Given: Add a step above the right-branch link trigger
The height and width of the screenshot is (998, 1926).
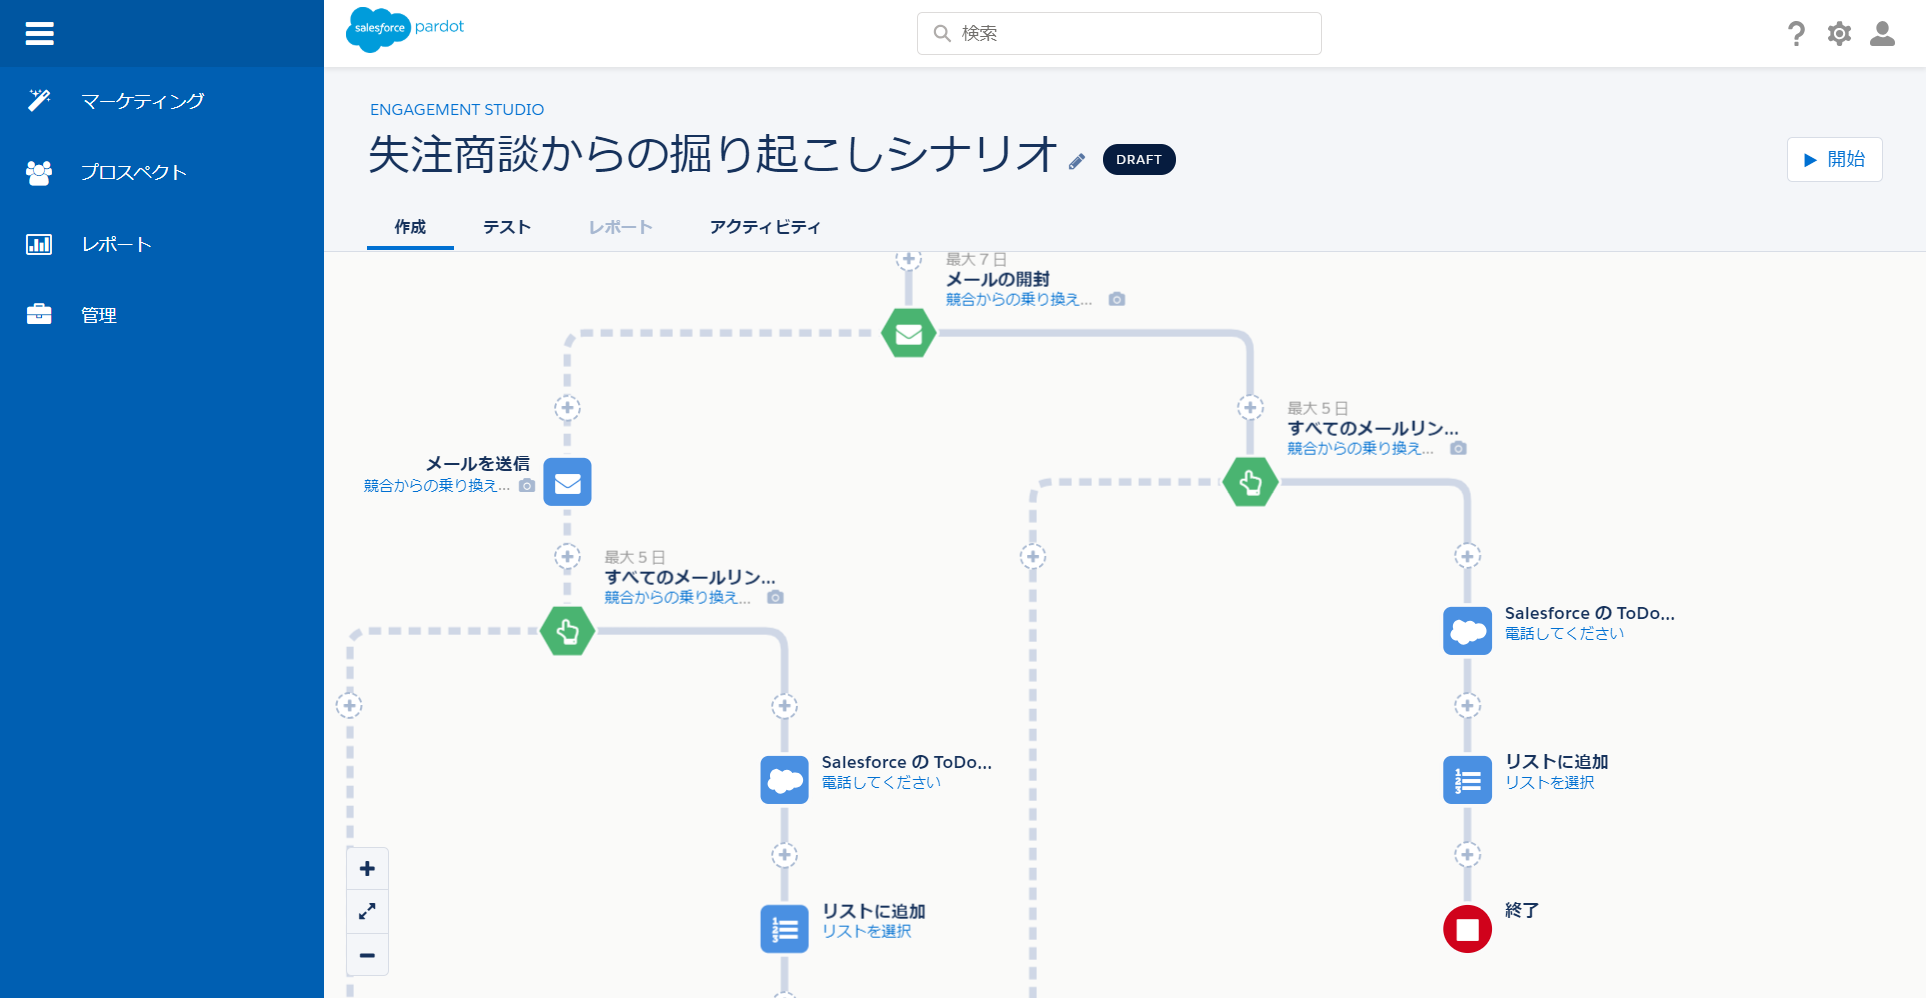Looking at the screenshot, I should click(1250, 408).
